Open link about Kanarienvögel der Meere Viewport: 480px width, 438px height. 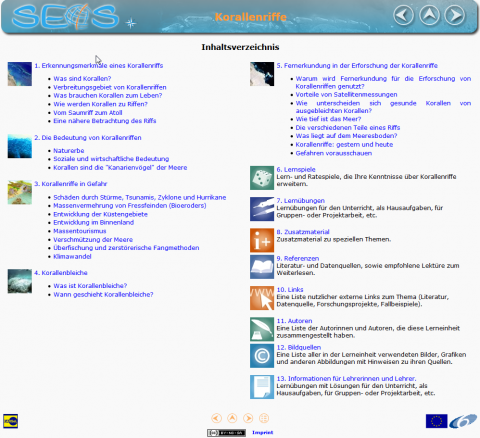tap(120, 168)
